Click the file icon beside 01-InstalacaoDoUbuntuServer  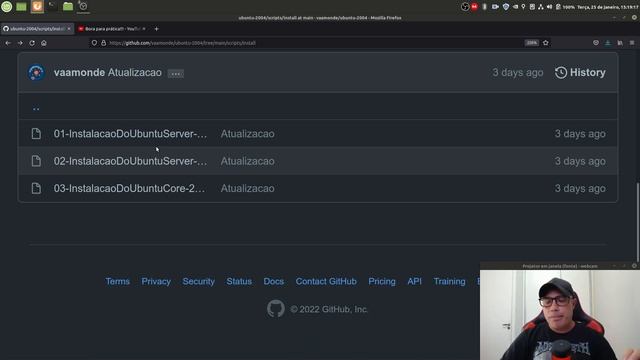(36, 134)
